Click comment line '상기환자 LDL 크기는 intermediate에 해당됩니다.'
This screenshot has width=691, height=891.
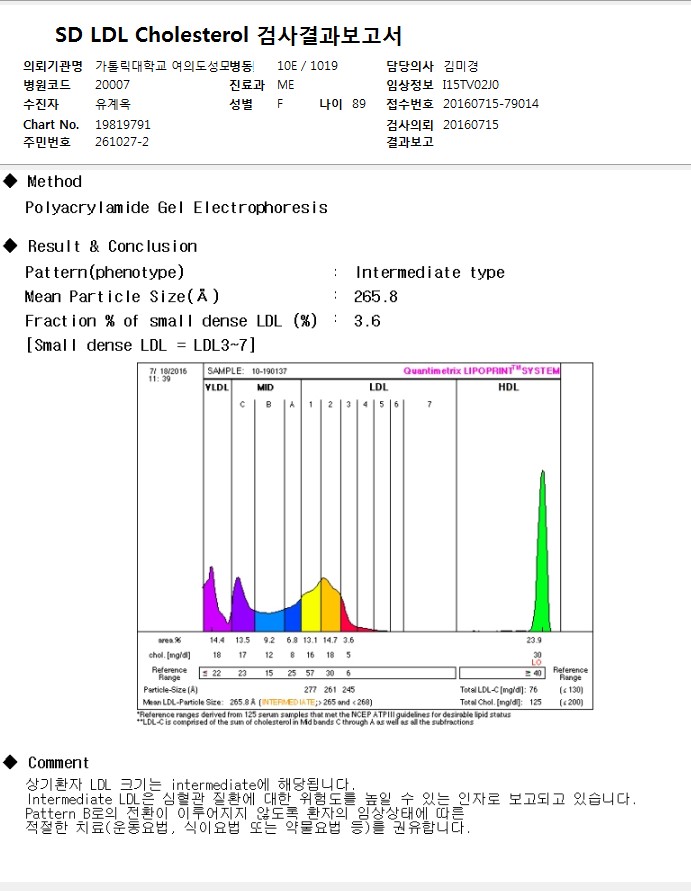190,785
